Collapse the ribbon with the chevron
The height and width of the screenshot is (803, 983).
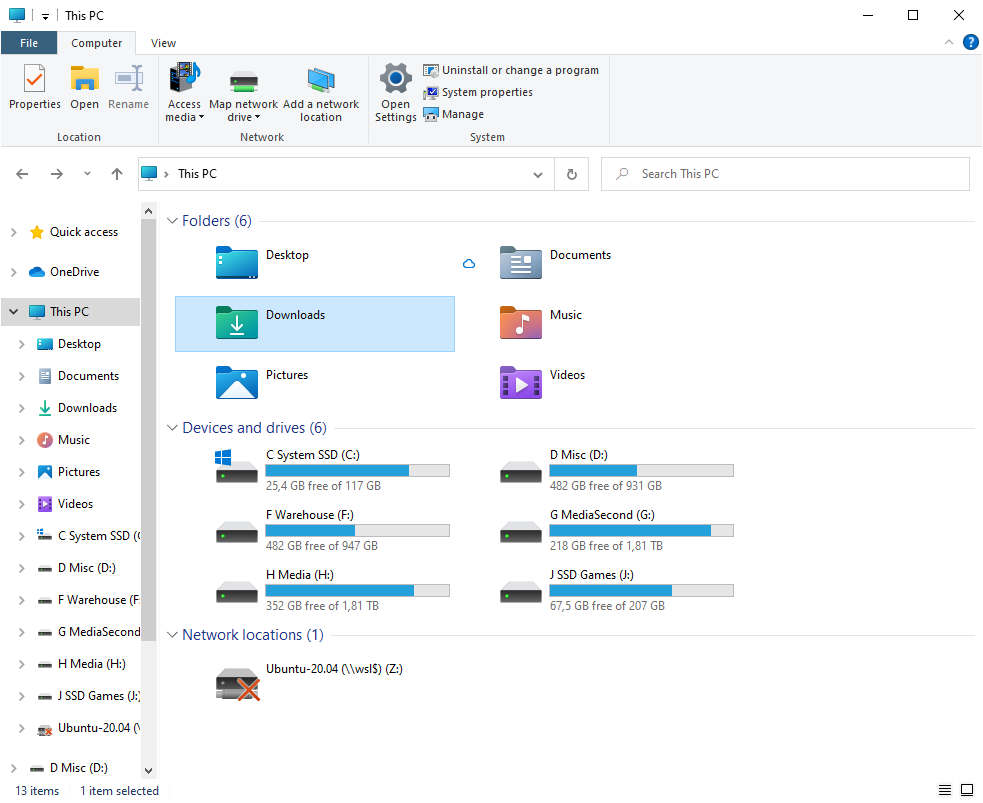coord(949,42)
